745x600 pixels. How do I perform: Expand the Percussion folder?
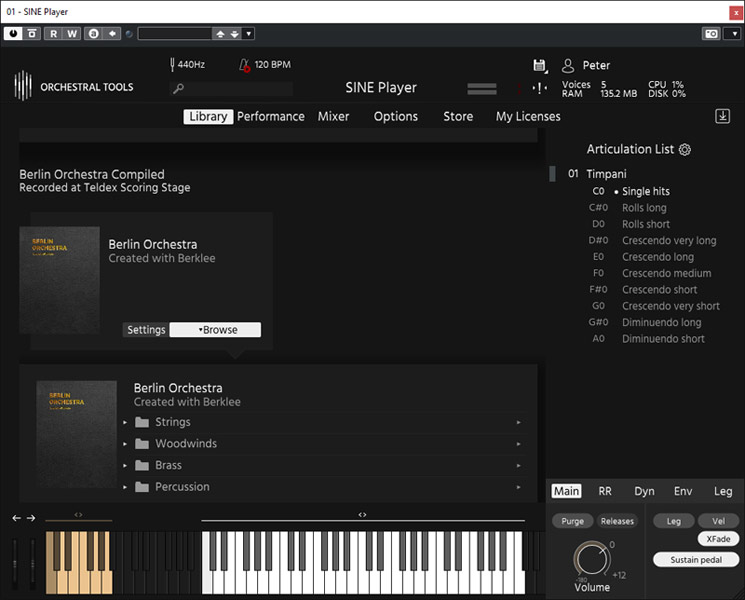(182, 487)
